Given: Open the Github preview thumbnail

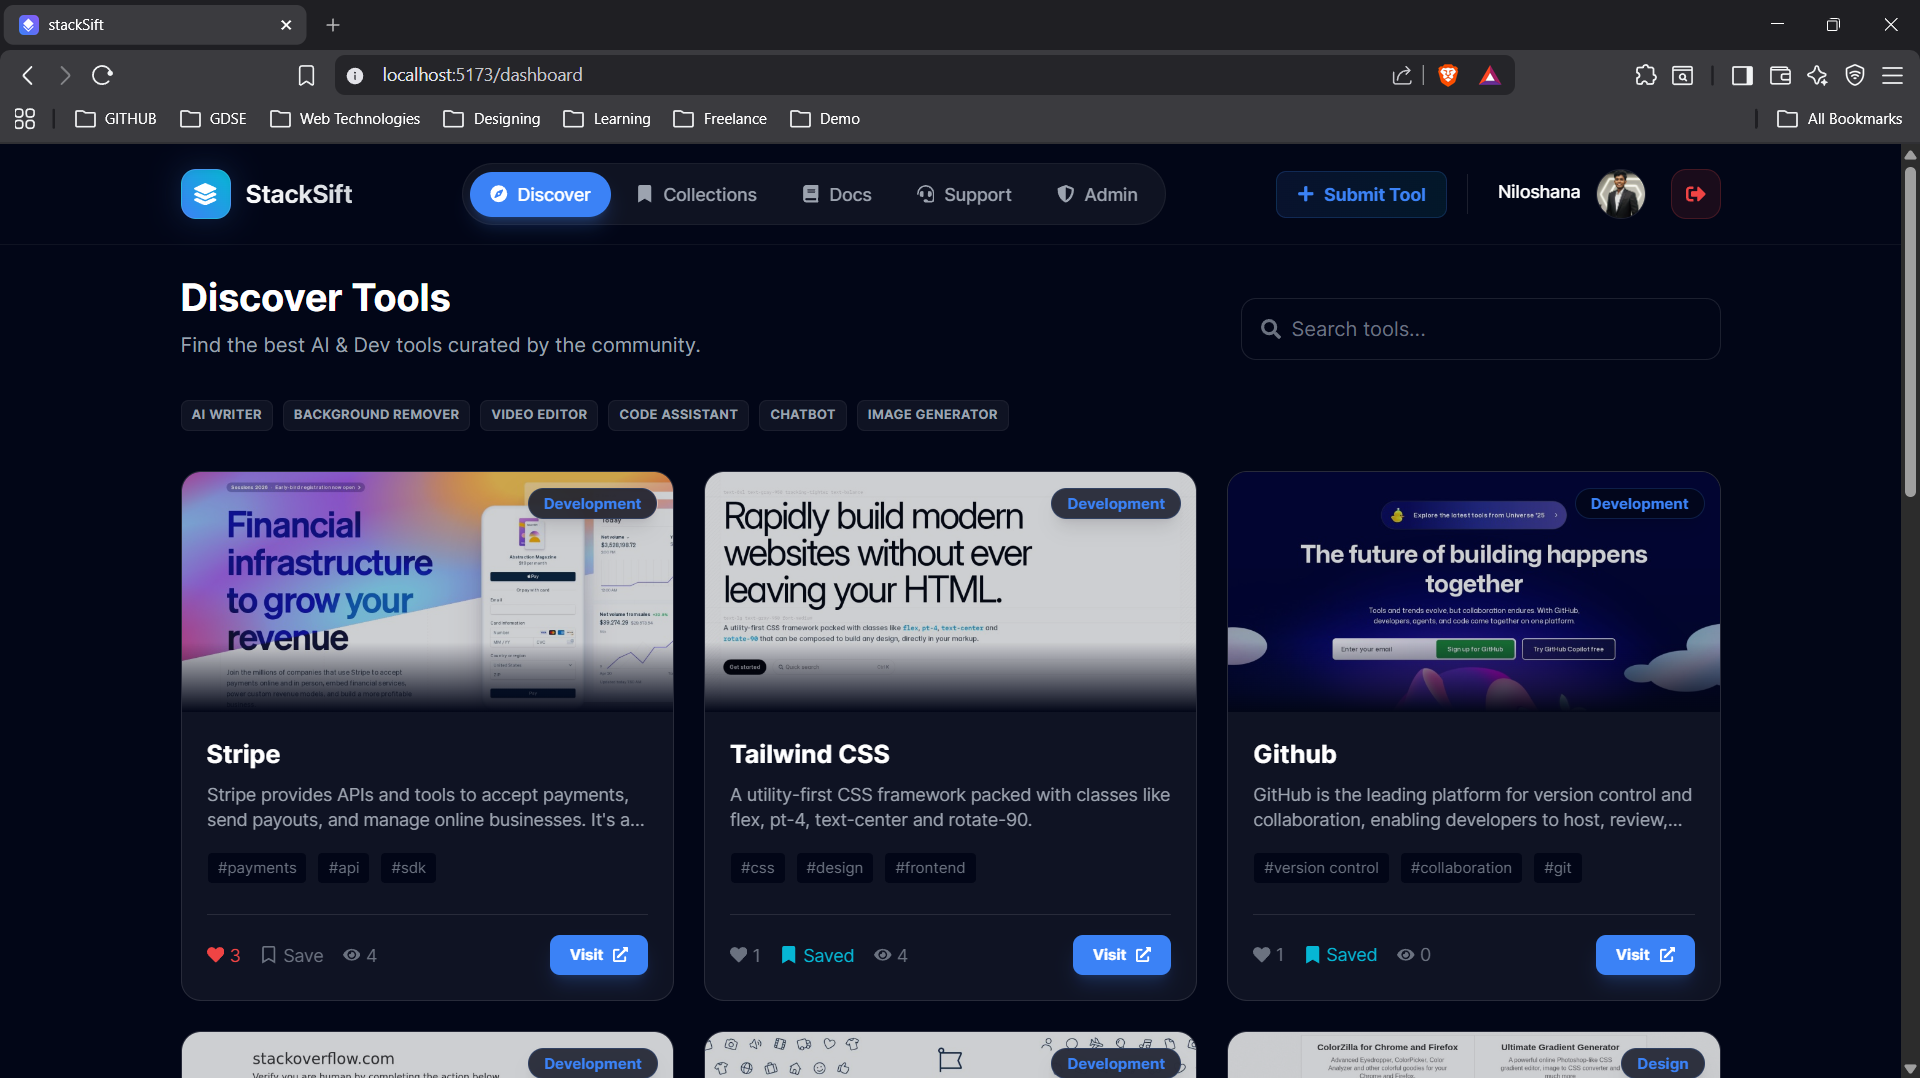Looking at the screenshot, I should (x=1474, y=592).
